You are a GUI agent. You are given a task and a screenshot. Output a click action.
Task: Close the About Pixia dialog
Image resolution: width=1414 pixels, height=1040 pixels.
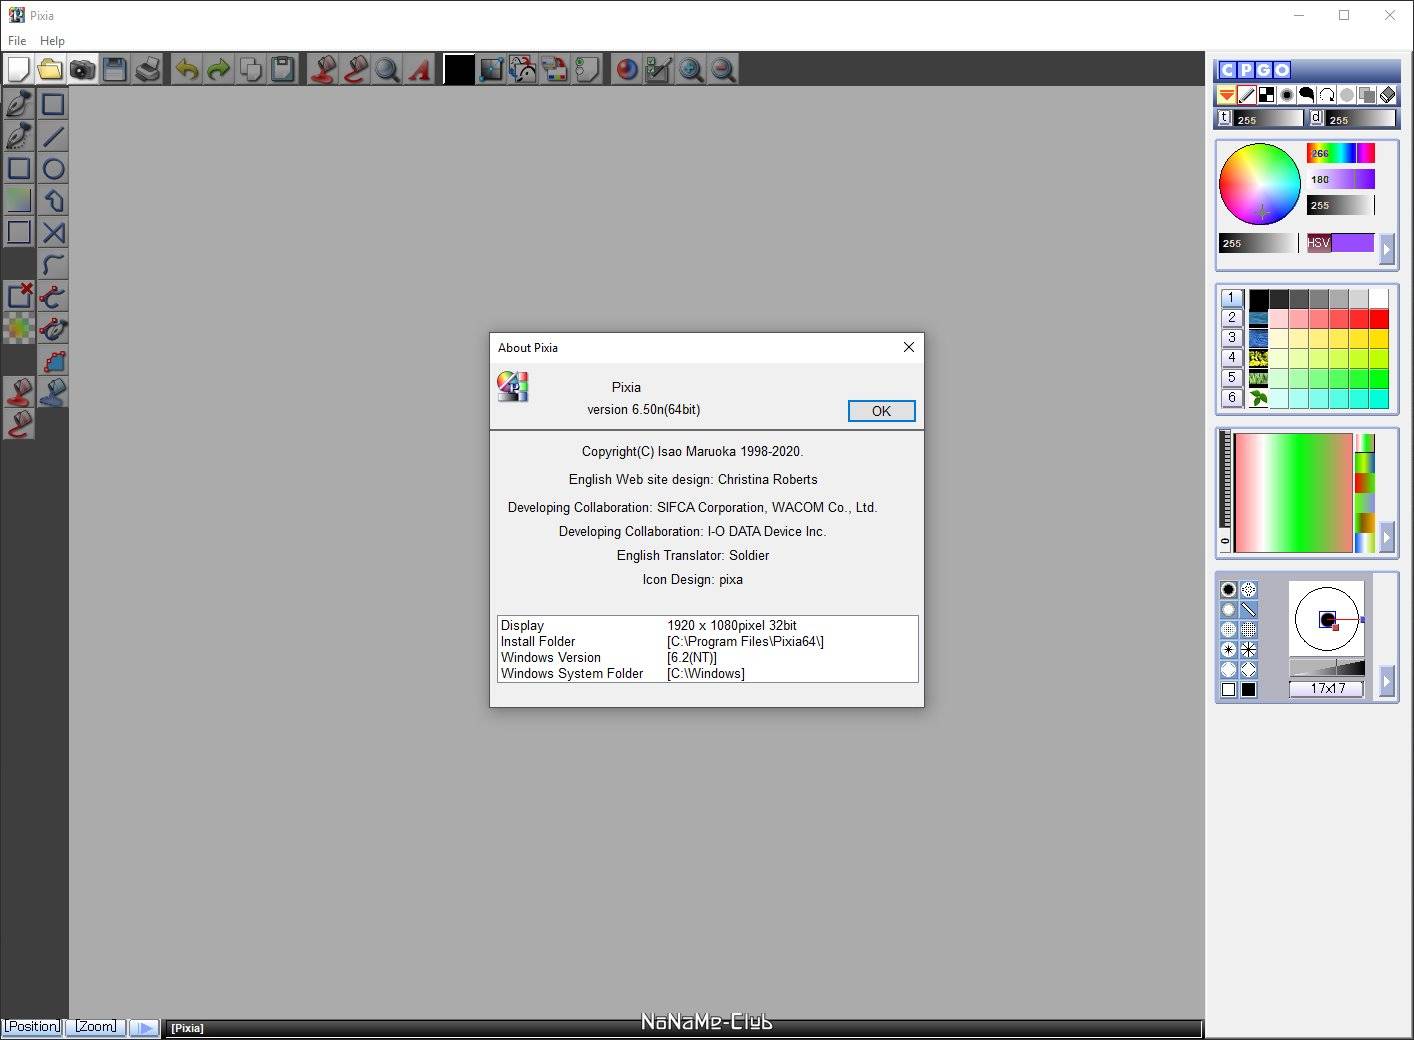908,347
